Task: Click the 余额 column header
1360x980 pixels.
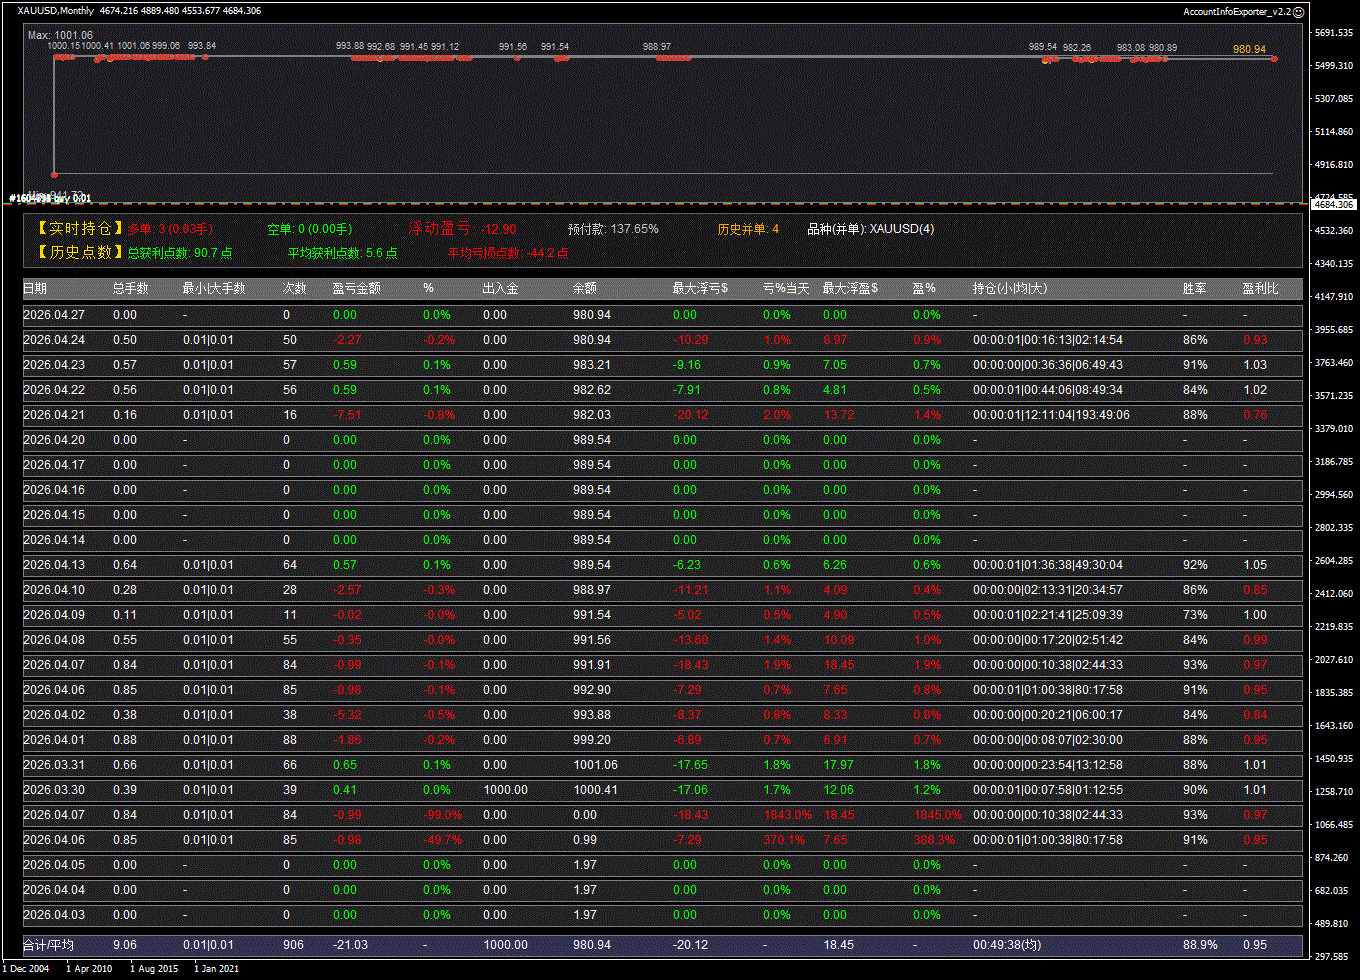Action: tap(584, 289)
